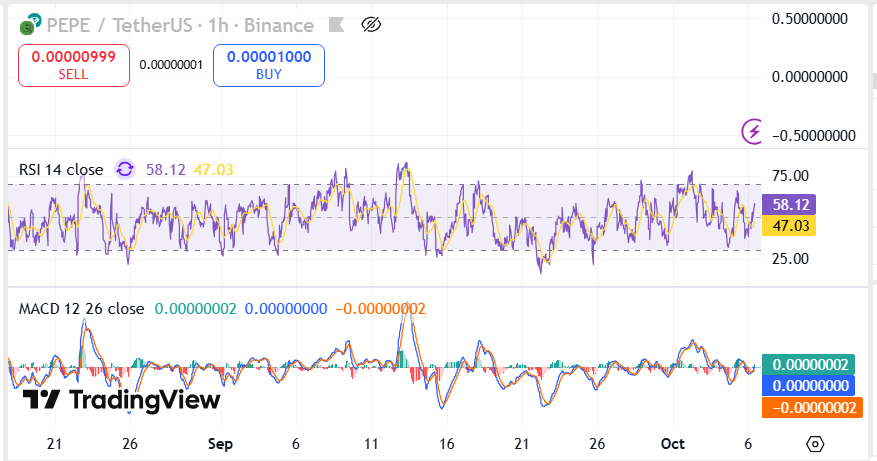Click the Oct label on time axis
Image resolution: width=877 pixels, height=461 pixels.
pyautogui.click(x=671, y=443)
